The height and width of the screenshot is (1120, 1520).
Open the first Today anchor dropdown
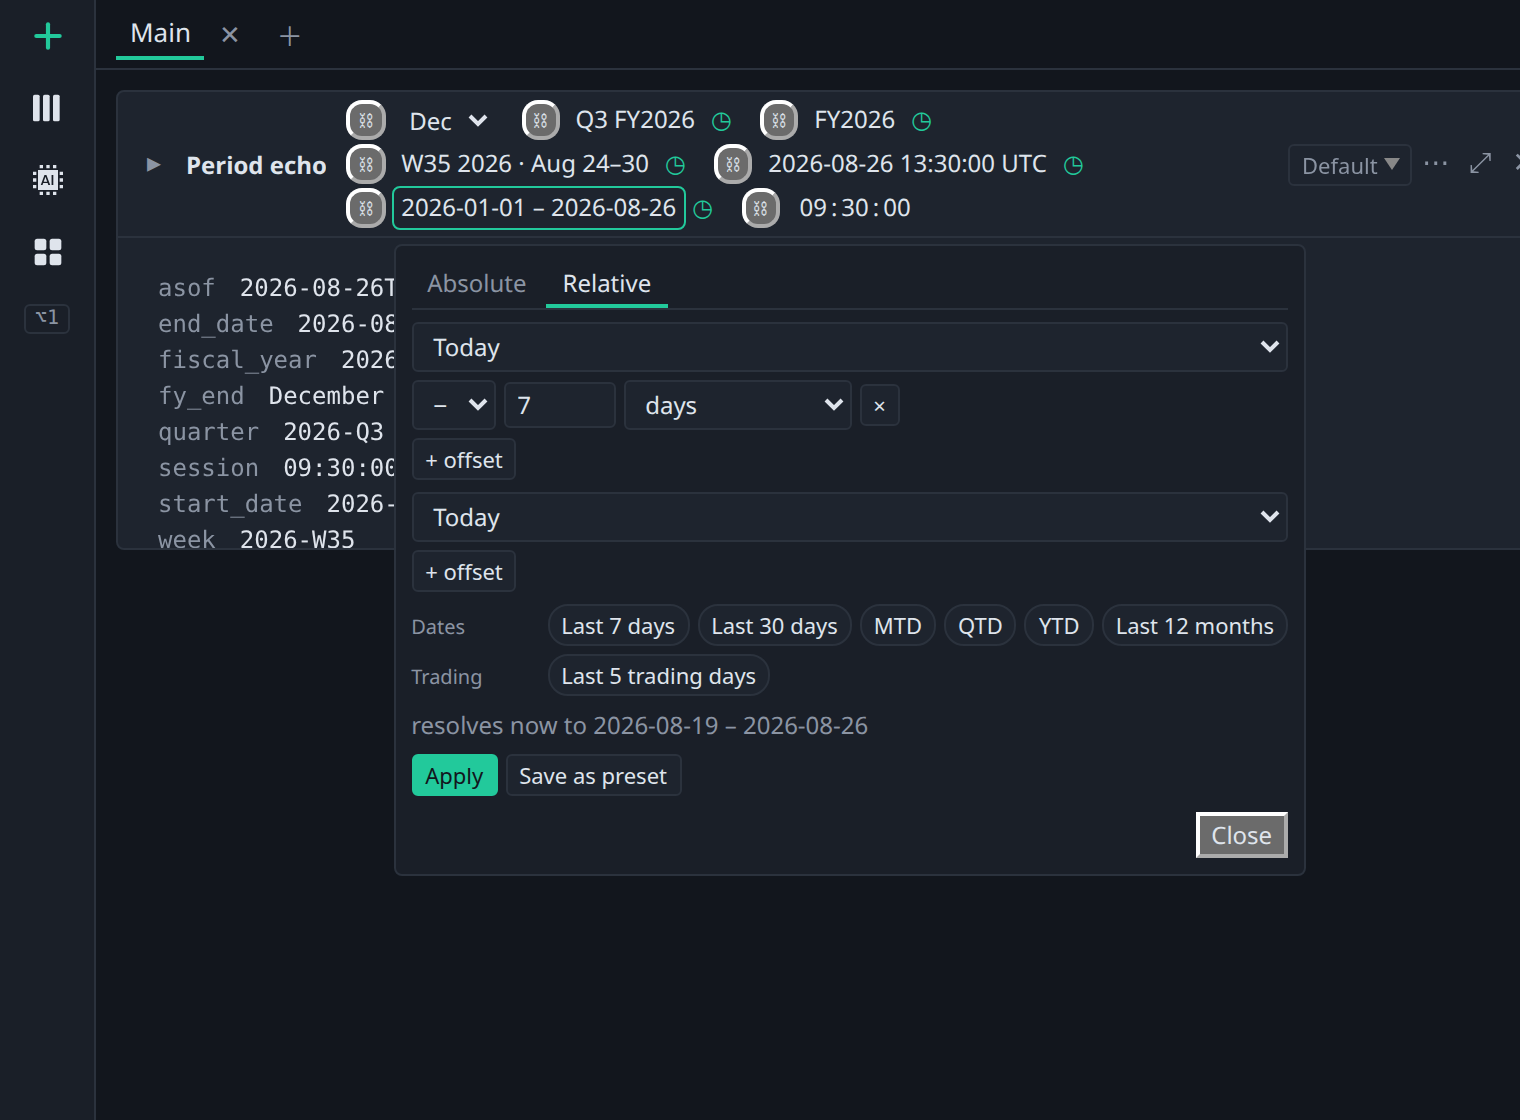[849, 347]
